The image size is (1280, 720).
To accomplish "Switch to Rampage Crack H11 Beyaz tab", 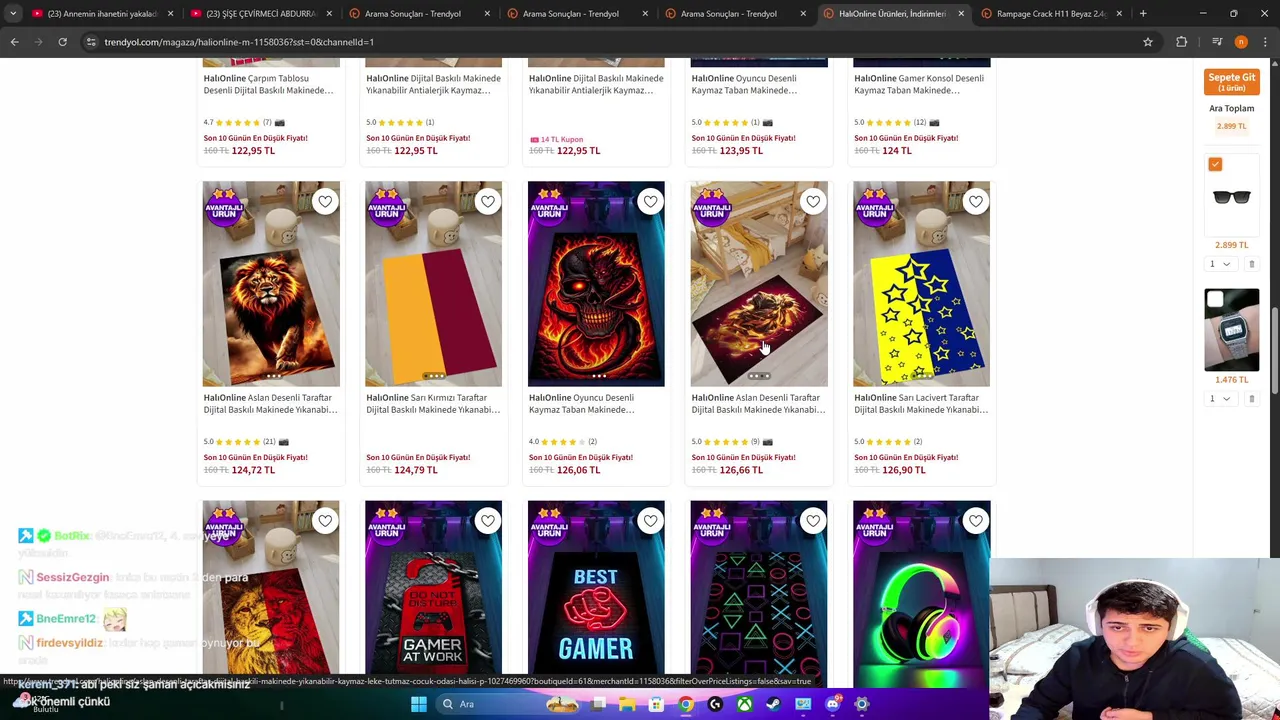I will 1049,13.
